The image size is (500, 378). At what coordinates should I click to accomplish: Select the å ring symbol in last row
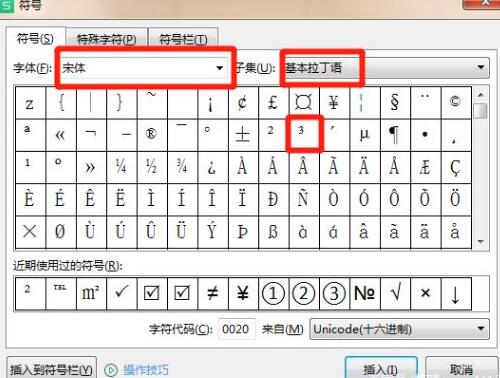click(x=456, y=231)
